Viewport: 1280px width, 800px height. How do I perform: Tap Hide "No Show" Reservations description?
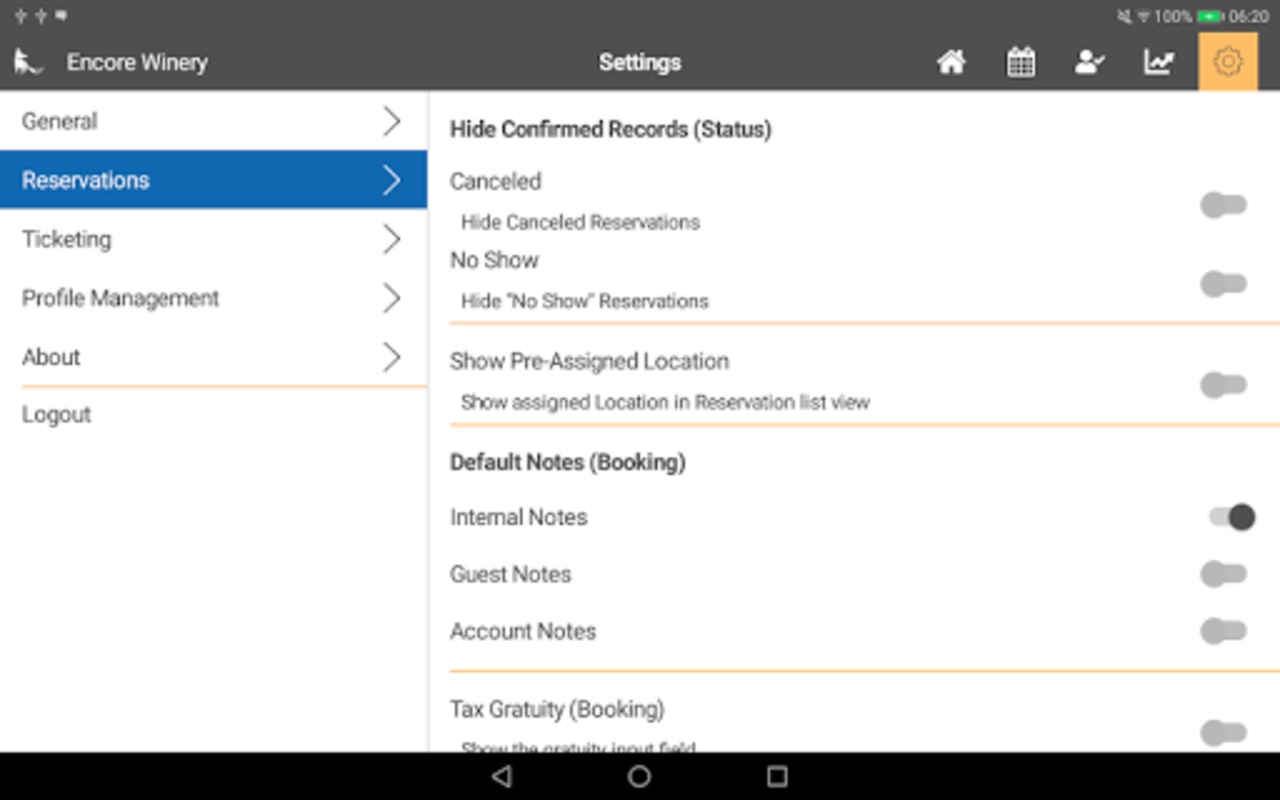click(x=585, y=301)
